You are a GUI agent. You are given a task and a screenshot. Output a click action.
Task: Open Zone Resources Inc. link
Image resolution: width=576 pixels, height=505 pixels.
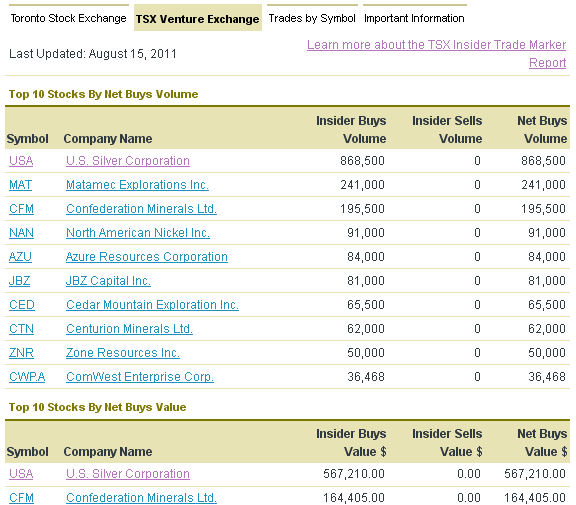[x=123, y=353]
